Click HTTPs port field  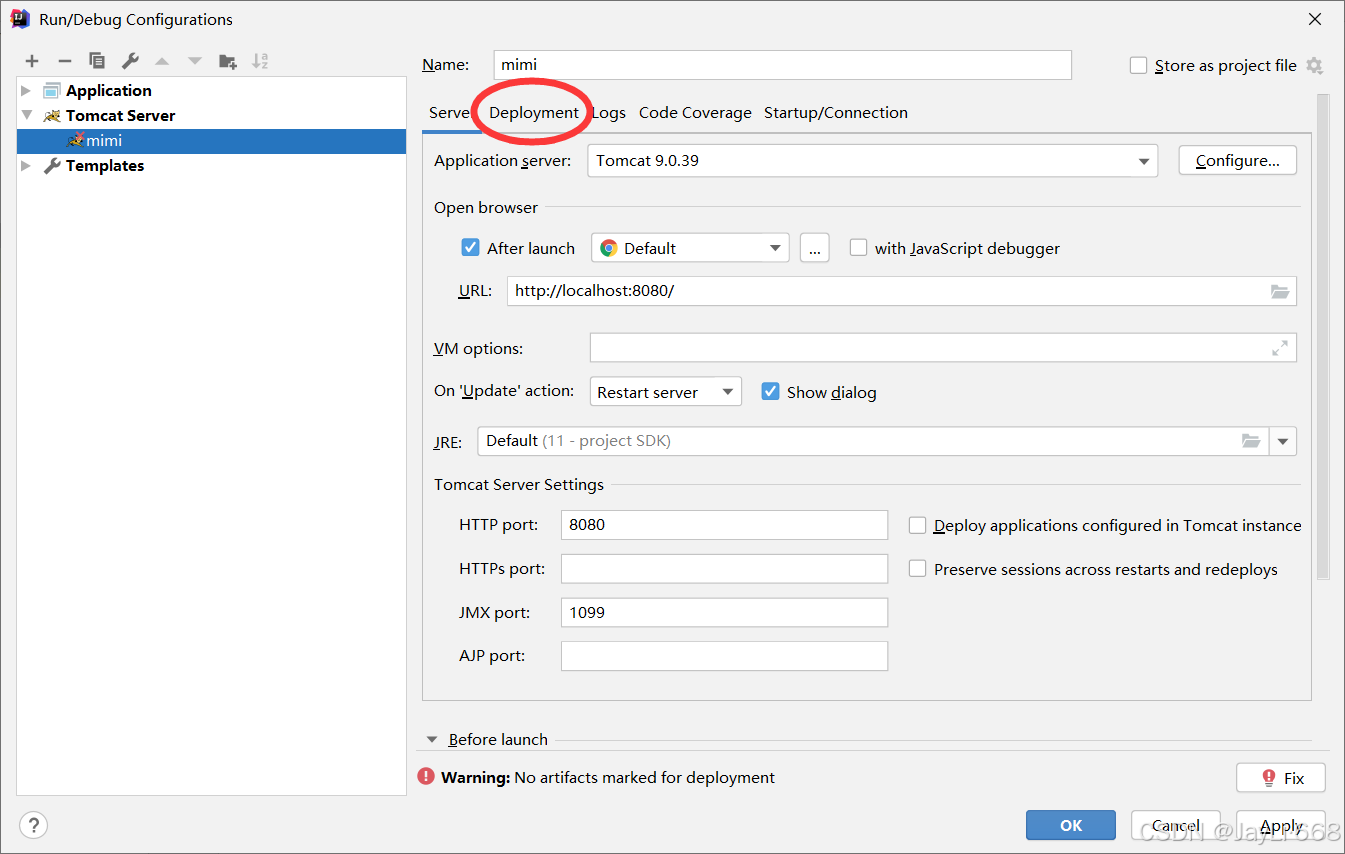coord(724,568)
